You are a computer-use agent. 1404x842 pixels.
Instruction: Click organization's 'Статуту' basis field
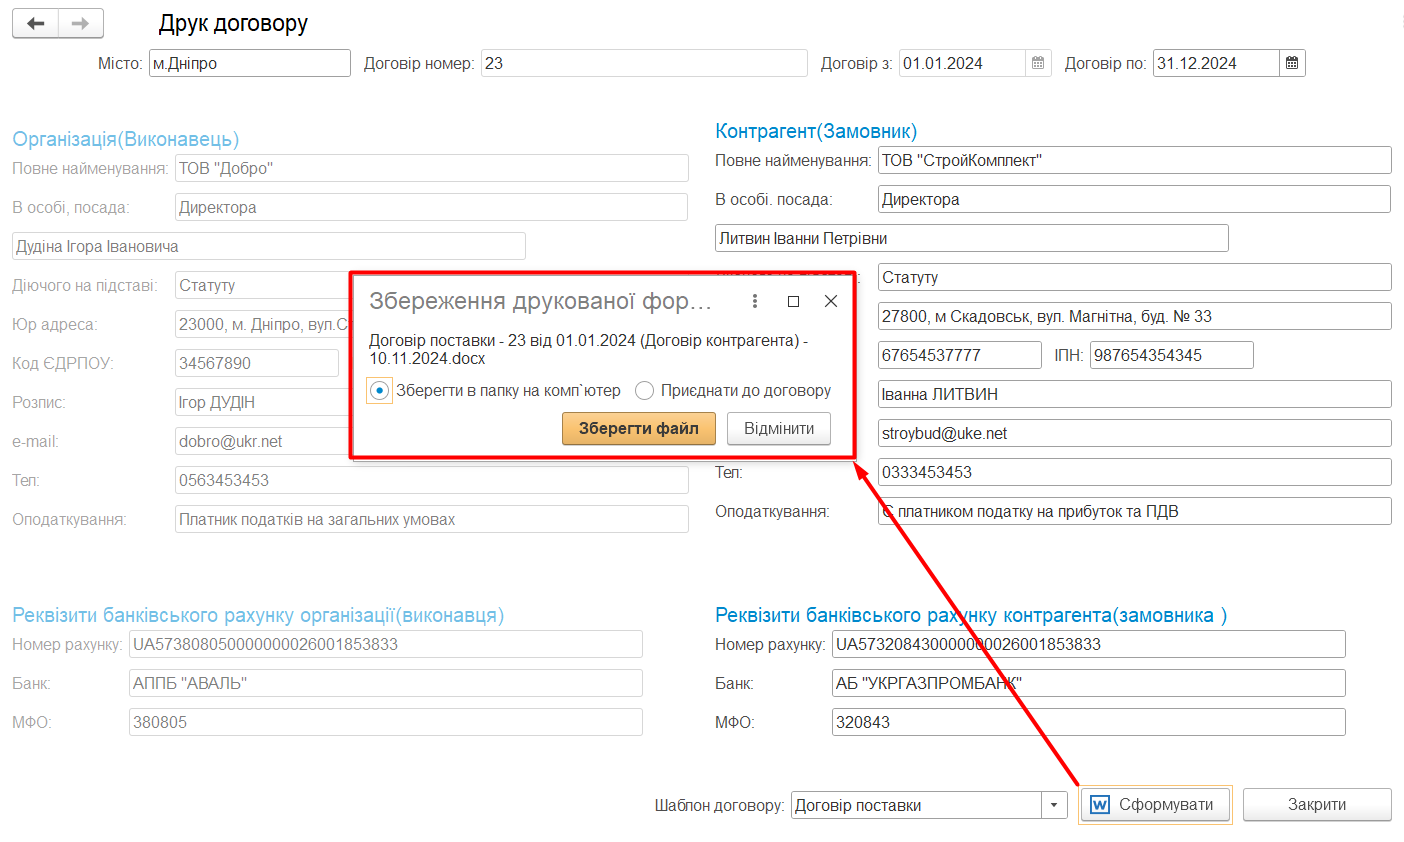point(262,285)
